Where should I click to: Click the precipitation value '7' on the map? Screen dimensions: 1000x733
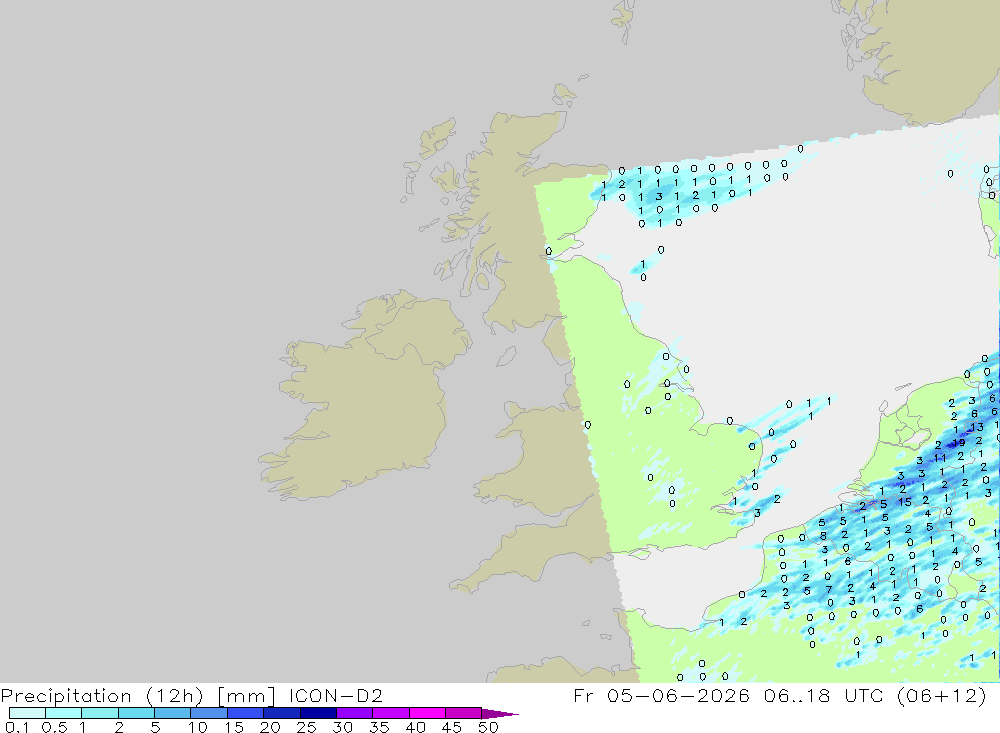828,589
